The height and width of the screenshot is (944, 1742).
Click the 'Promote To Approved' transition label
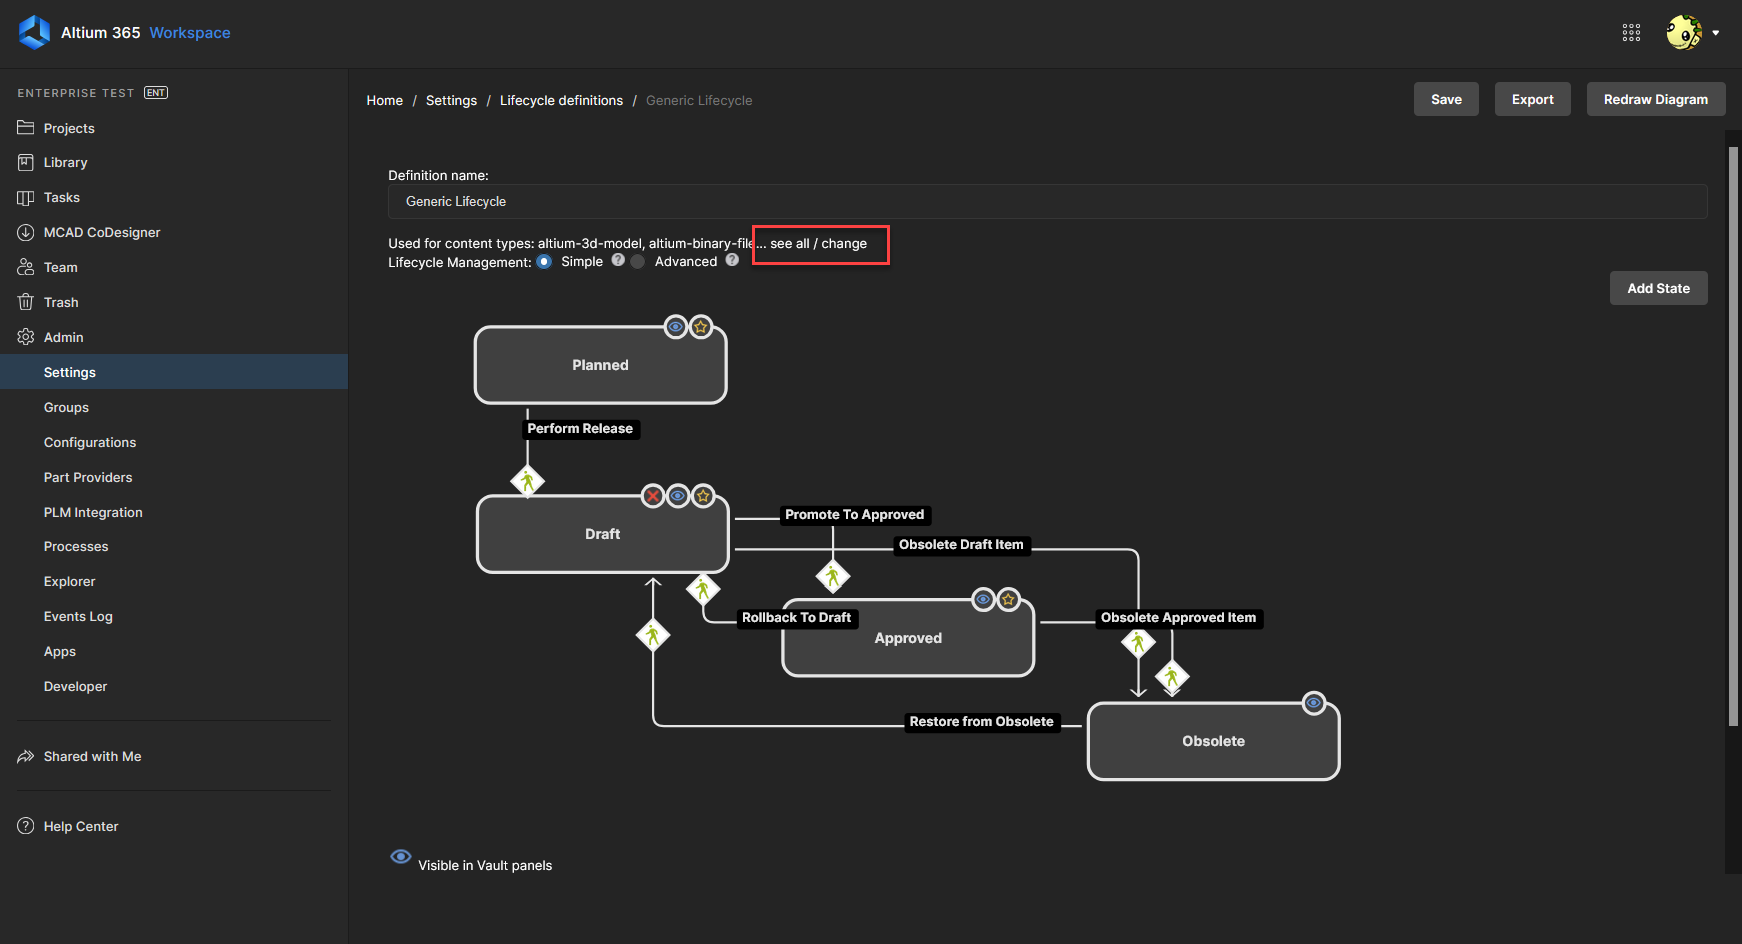pyautogui.click(x=855, y=514)
